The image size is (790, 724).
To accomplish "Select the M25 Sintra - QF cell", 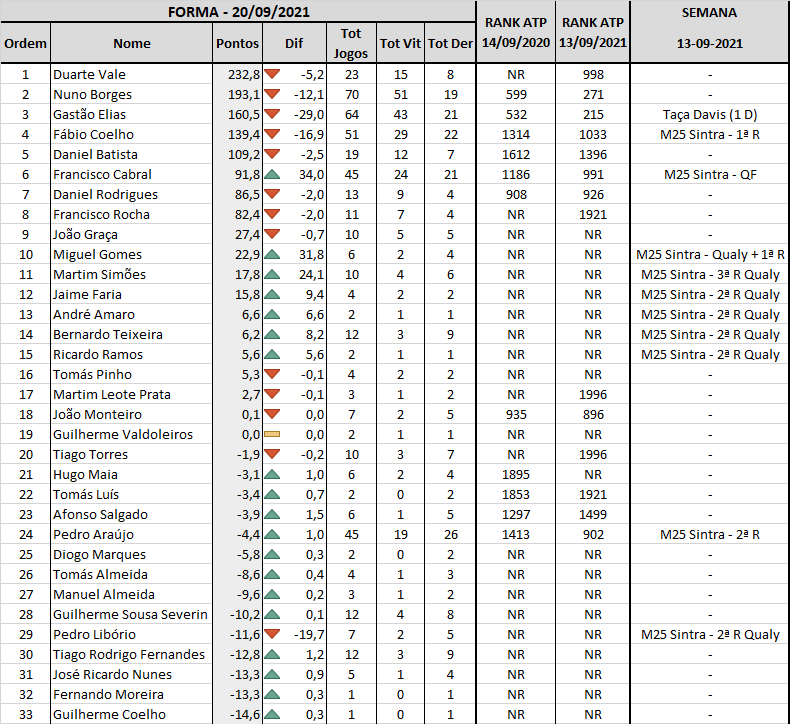I will pyautogui.click(x=709, y=174).
